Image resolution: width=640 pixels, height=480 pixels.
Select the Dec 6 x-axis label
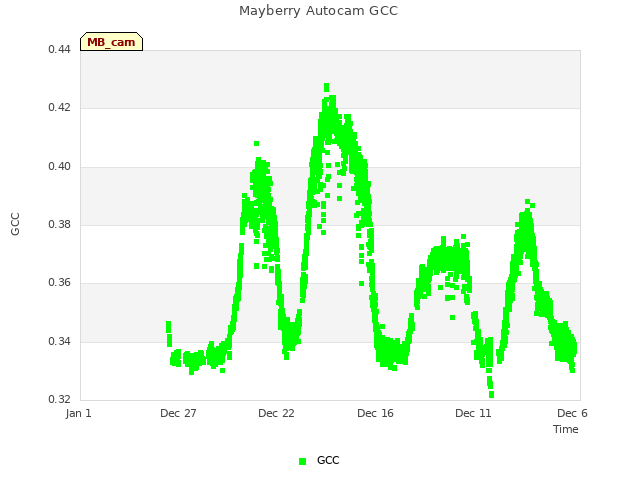[x=572, y=413]
